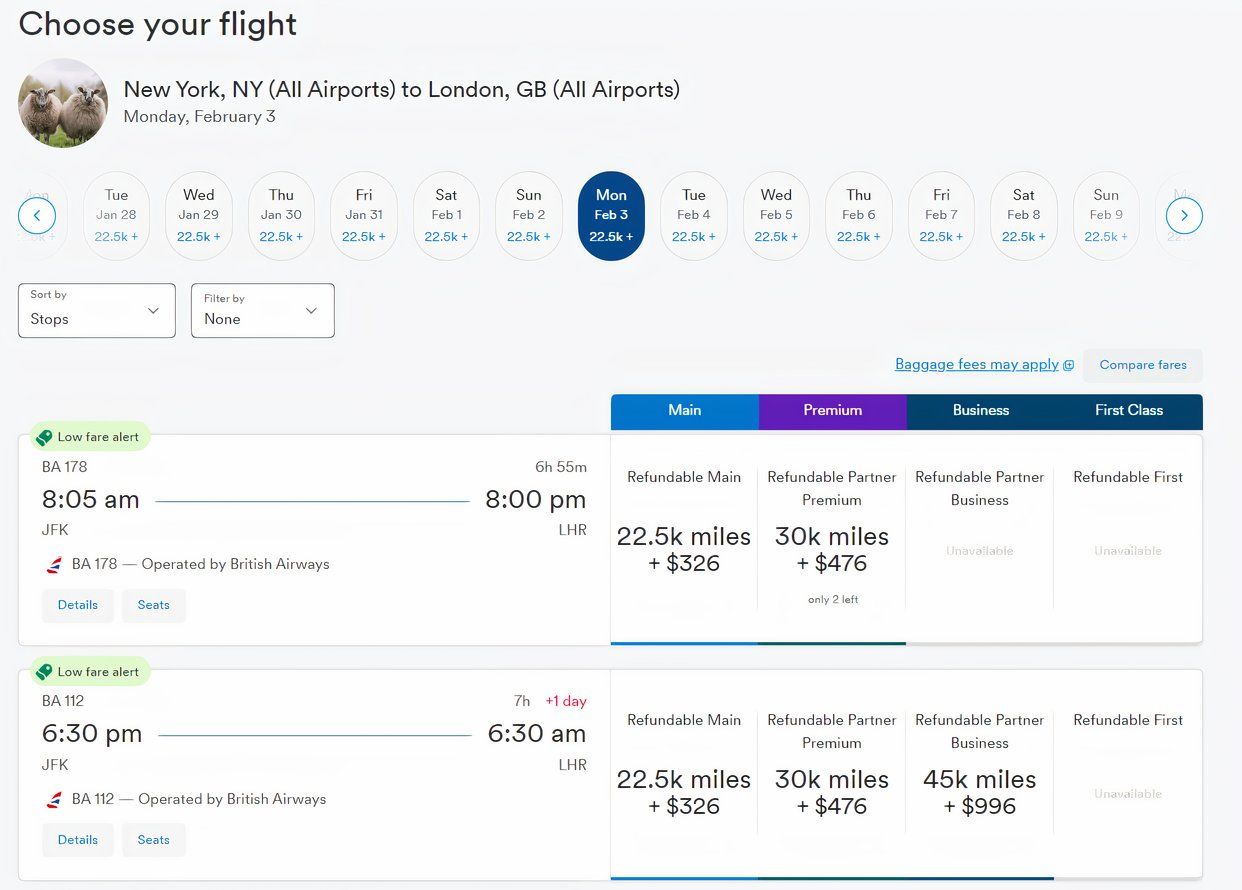Pick the Sat Feb 8 date
Image resolution: width=1242 pixels, height=890 pixels.
(x=1023, y=215)
